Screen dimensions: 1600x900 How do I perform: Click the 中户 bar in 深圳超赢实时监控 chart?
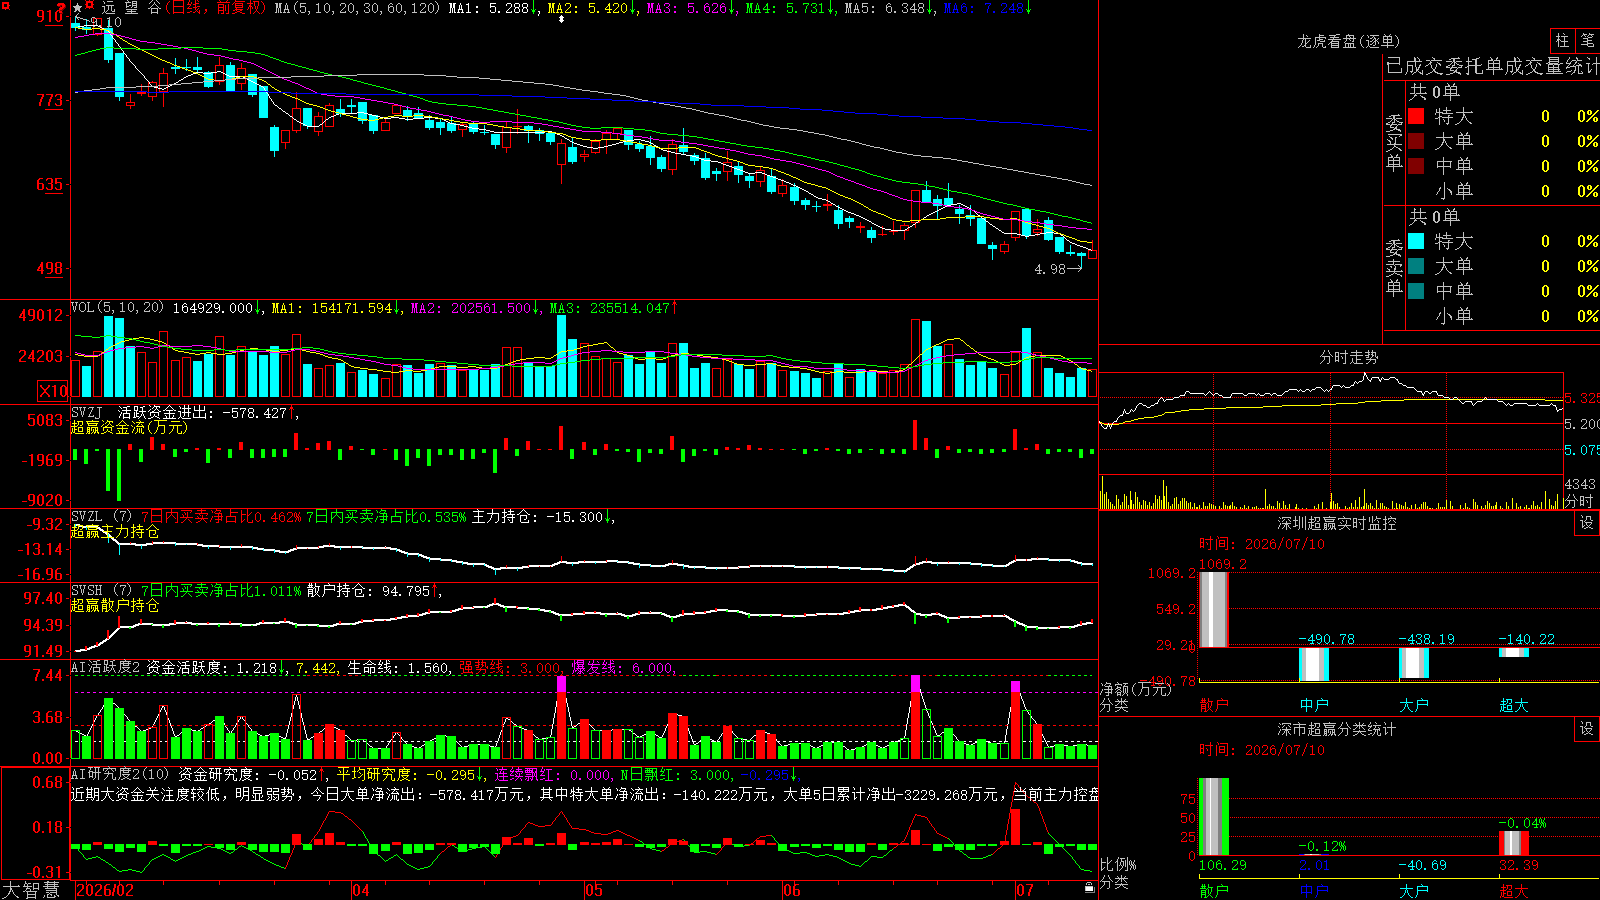click(x=1314, y=664)
